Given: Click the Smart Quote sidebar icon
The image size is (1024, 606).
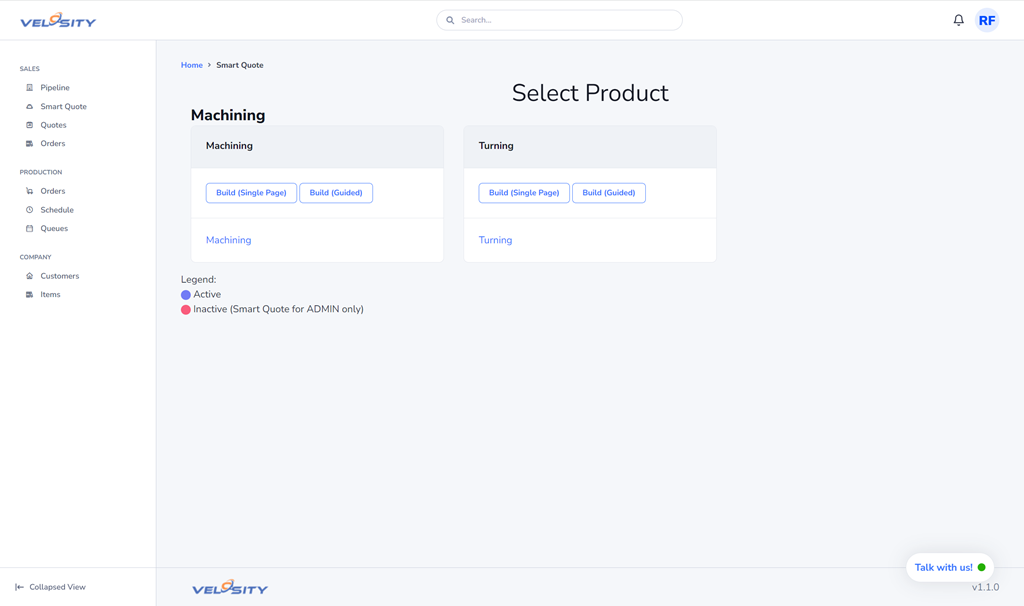Looking at the screenshot, I should (29, 106).
